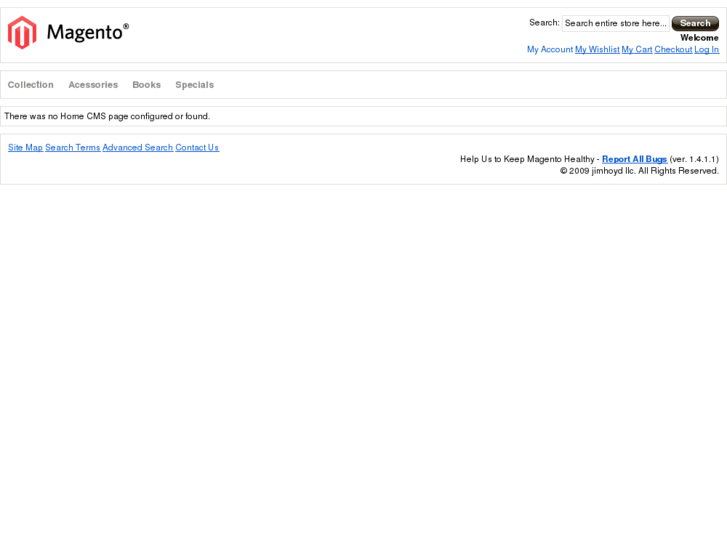Go to Advanced Search
The height and width of the screenshot is (545, 727).
(138, 147)
